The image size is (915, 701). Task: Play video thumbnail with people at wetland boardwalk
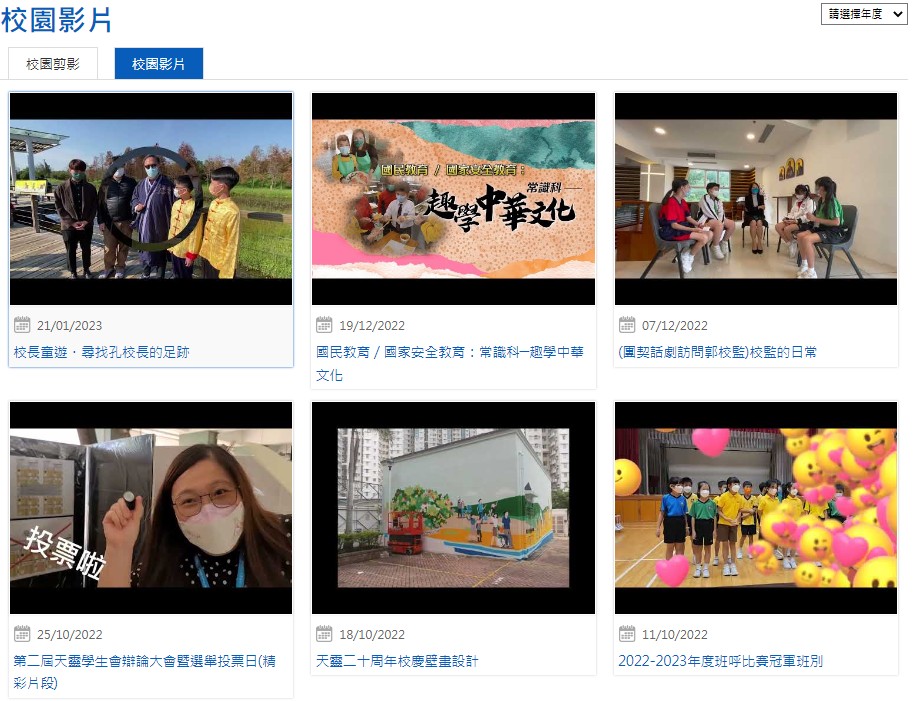point(151,199)
